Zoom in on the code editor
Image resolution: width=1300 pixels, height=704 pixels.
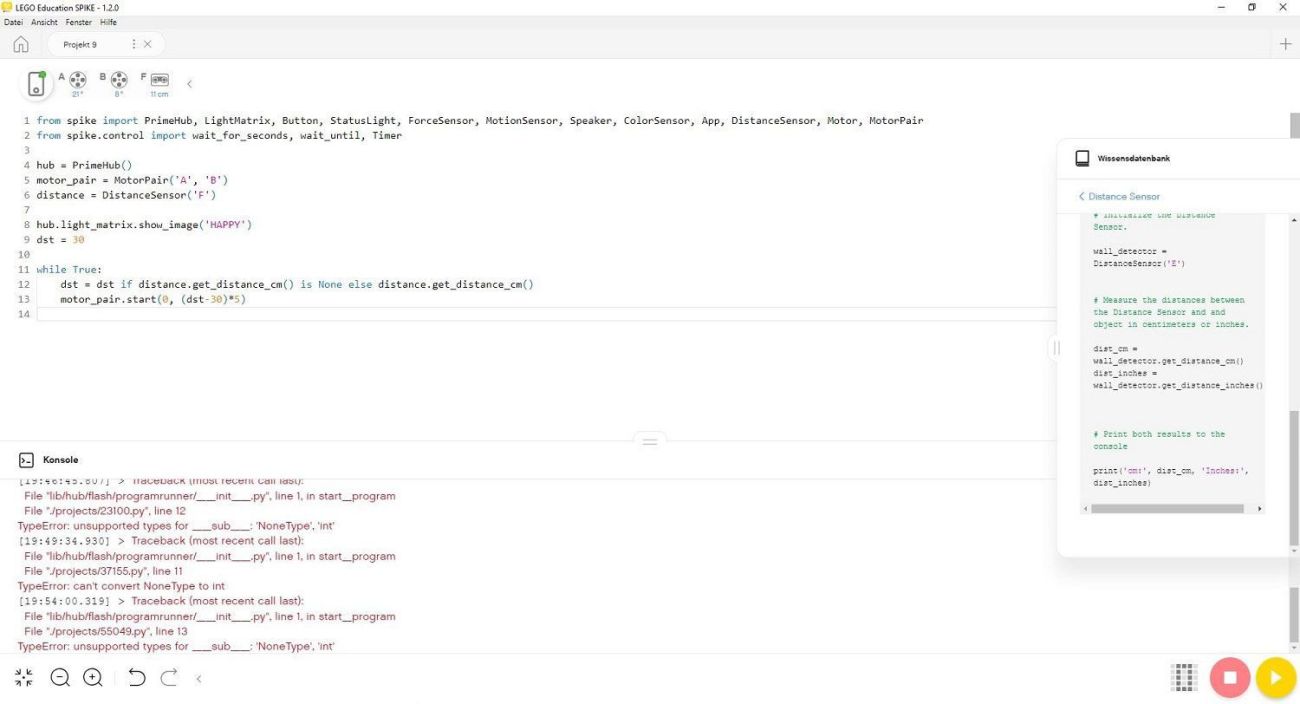tap(93, 678)
